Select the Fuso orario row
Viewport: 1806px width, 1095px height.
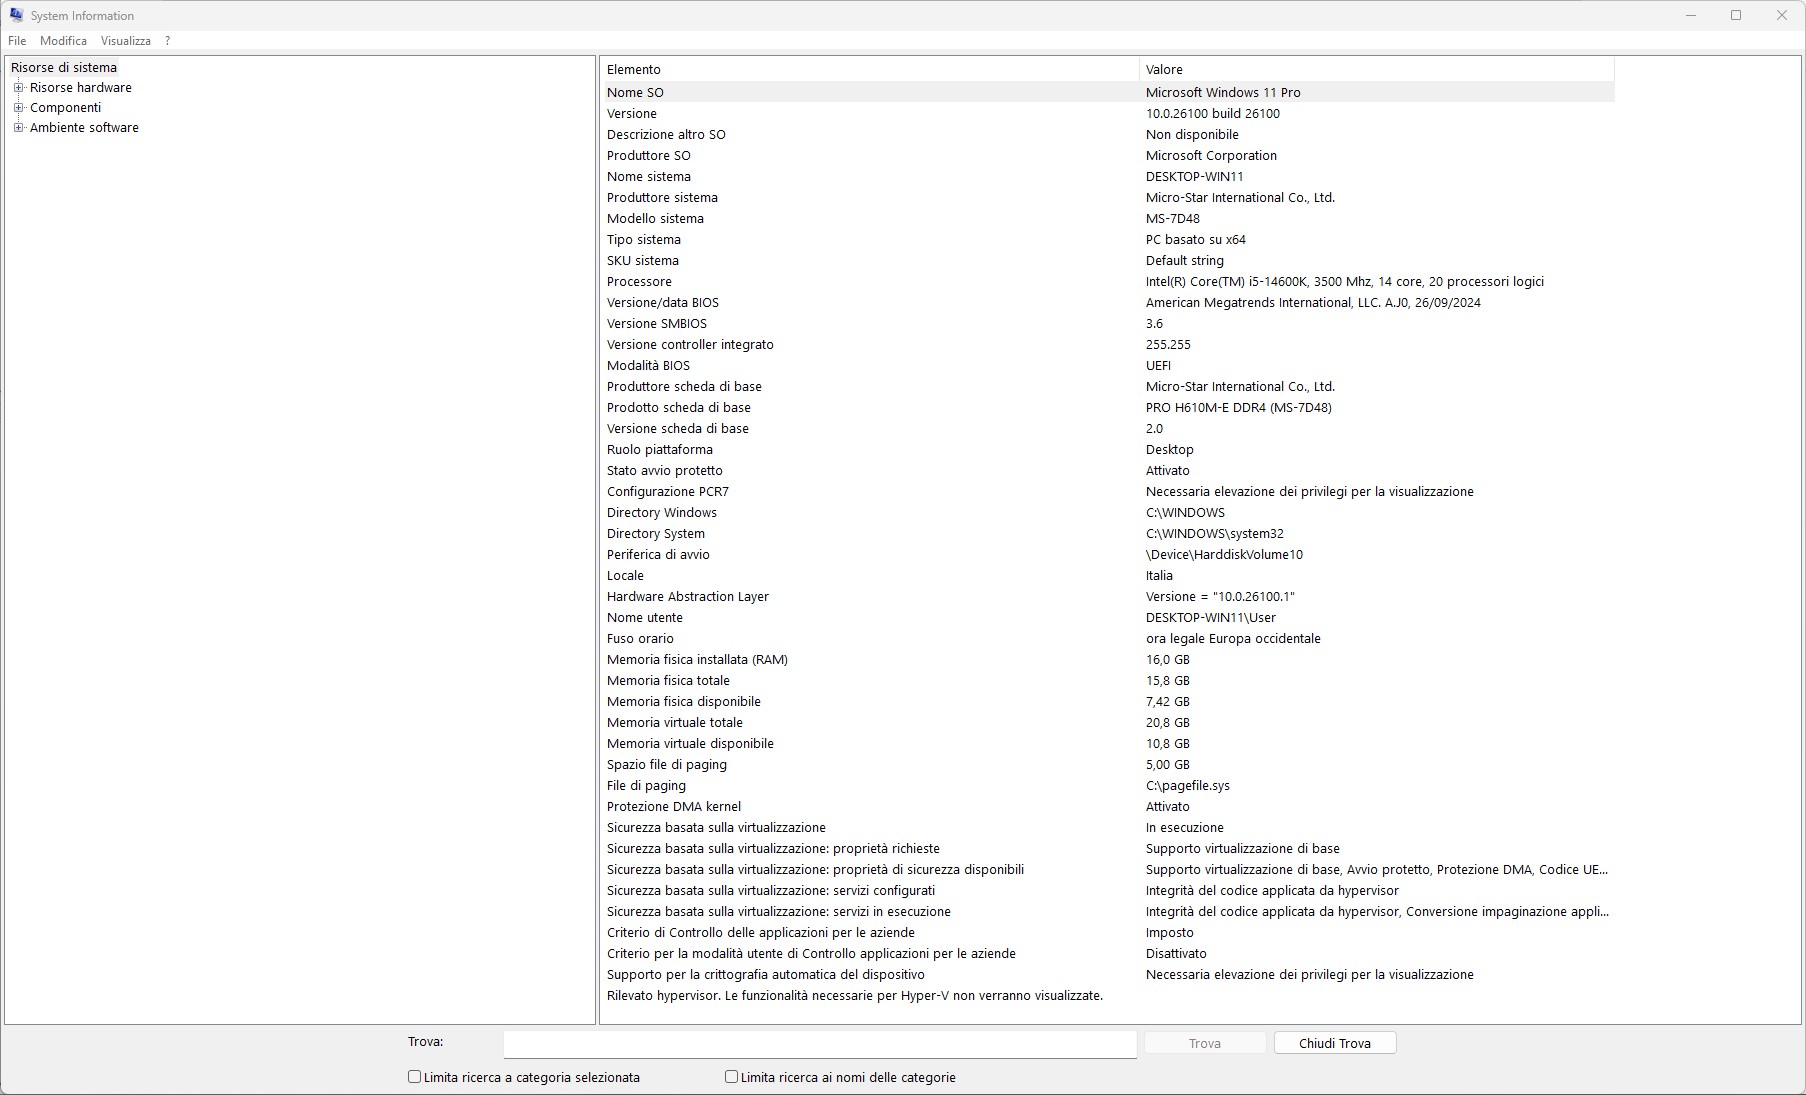click(x=1108, y=638)
